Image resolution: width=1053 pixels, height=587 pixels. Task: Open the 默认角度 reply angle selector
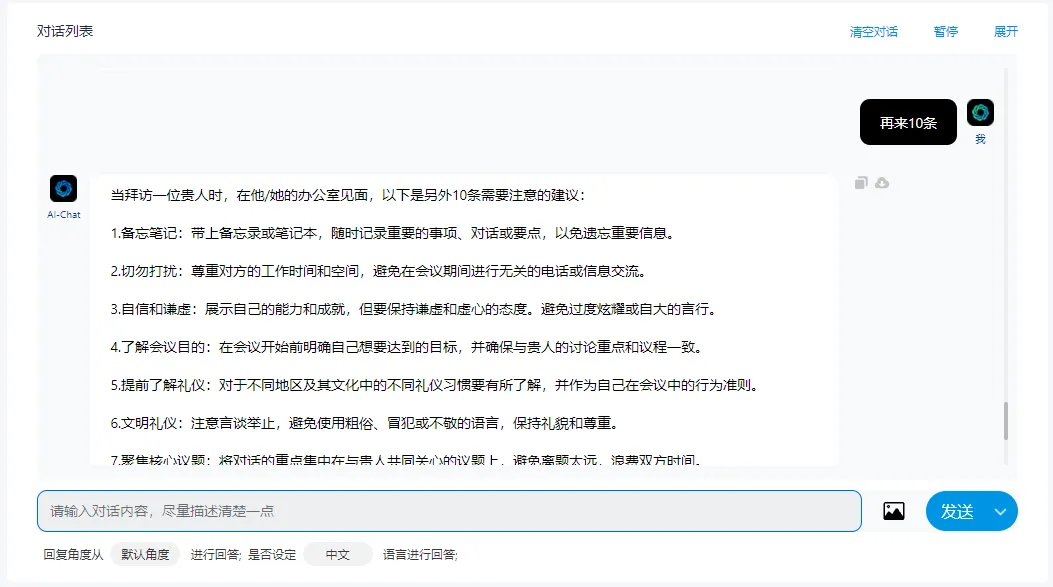145,554
